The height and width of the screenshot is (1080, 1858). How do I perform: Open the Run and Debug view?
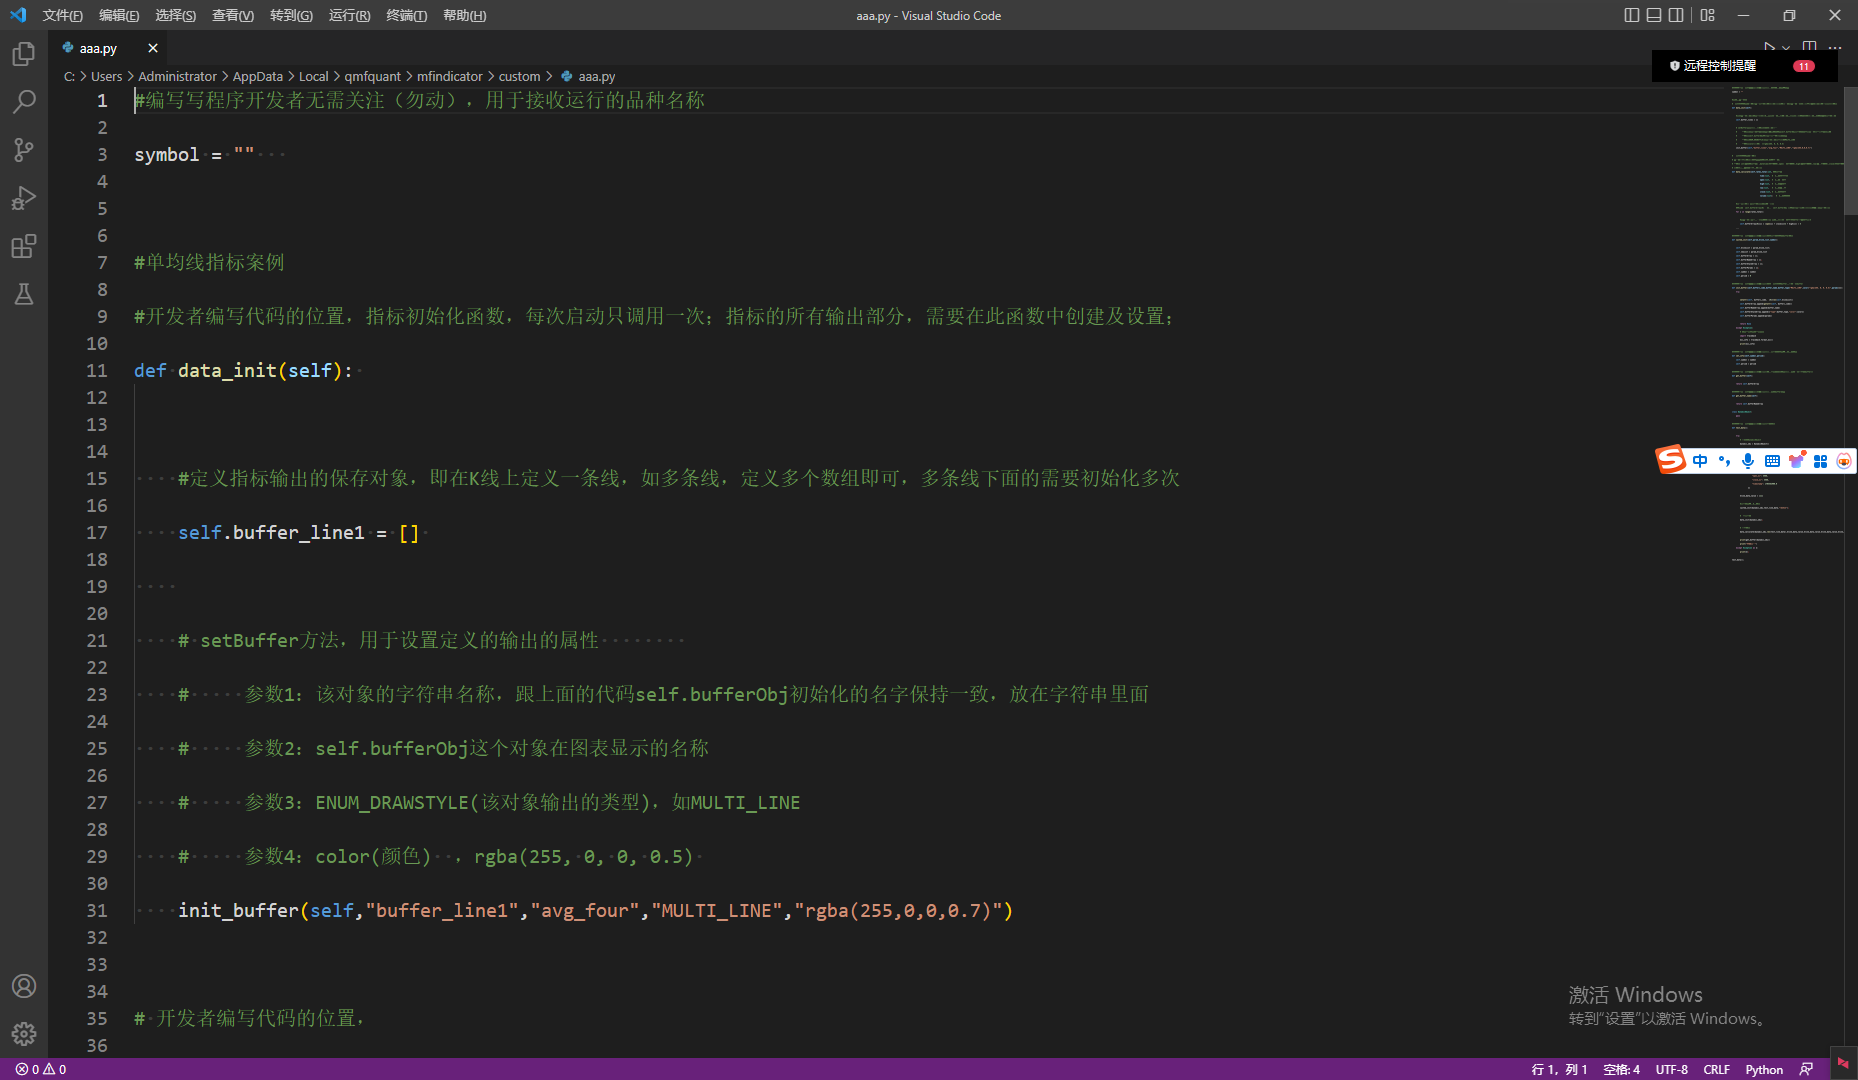tap(24, 198)
